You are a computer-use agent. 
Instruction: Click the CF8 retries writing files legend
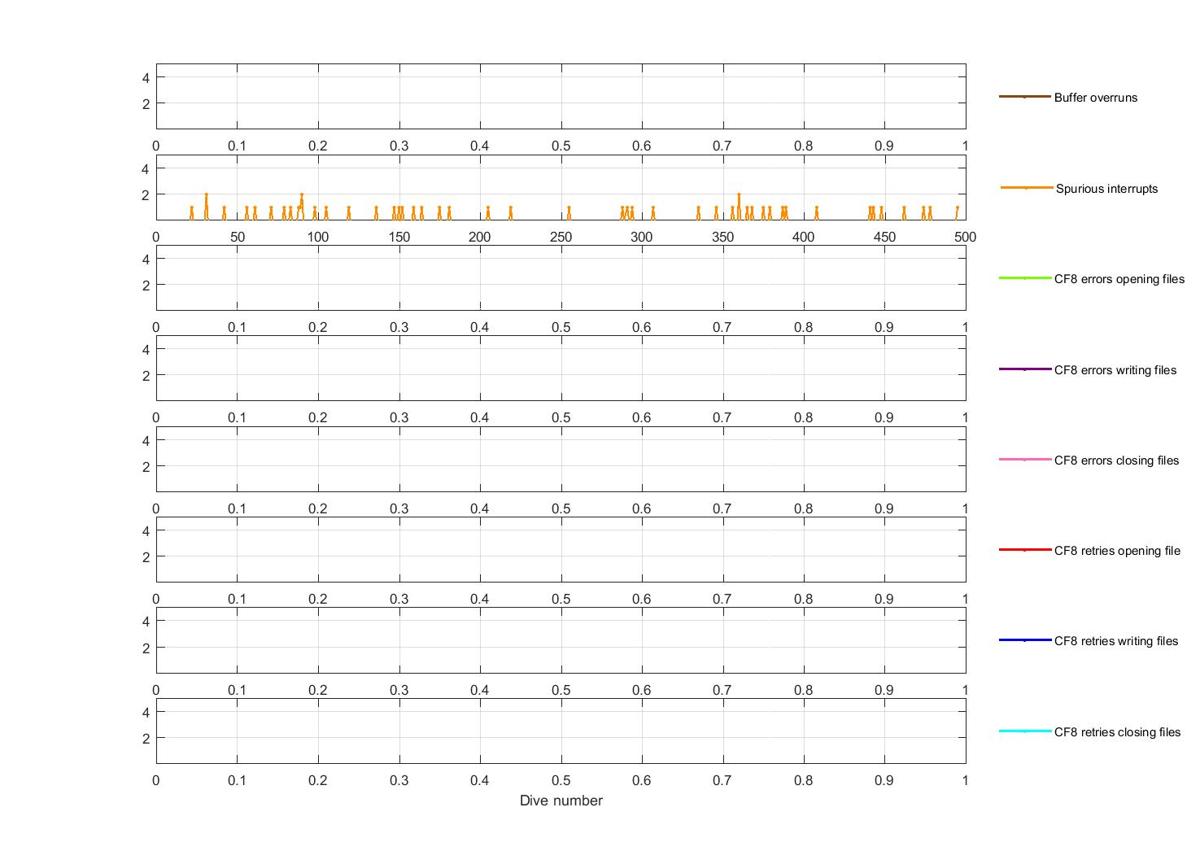[1116, 641]
